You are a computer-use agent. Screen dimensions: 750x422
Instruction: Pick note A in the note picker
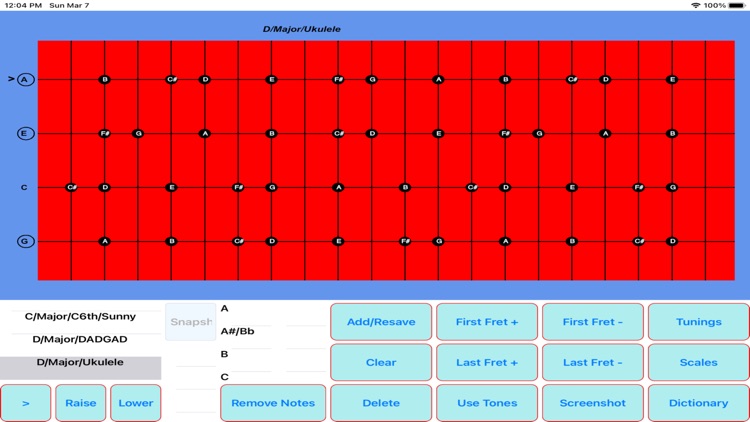pos(224,309)
